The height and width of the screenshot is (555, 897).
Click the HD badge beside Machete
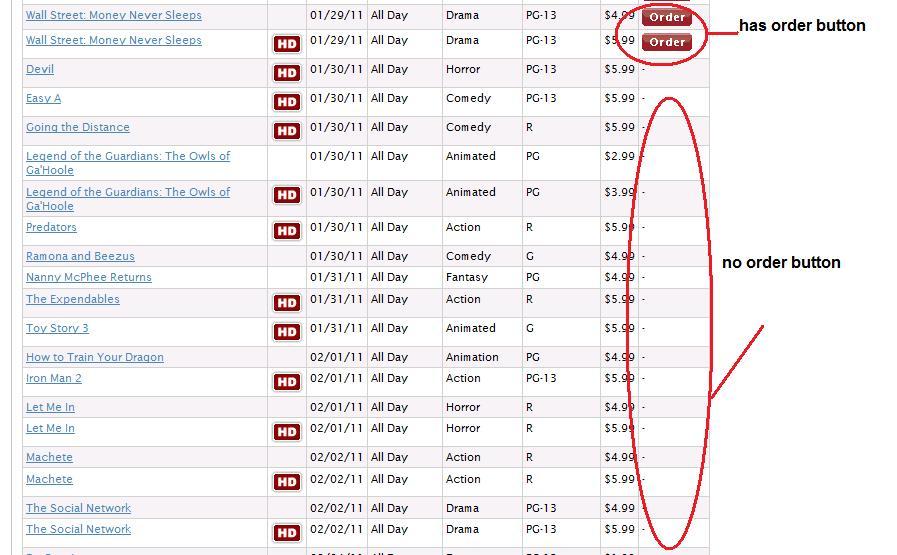point(287,482)
